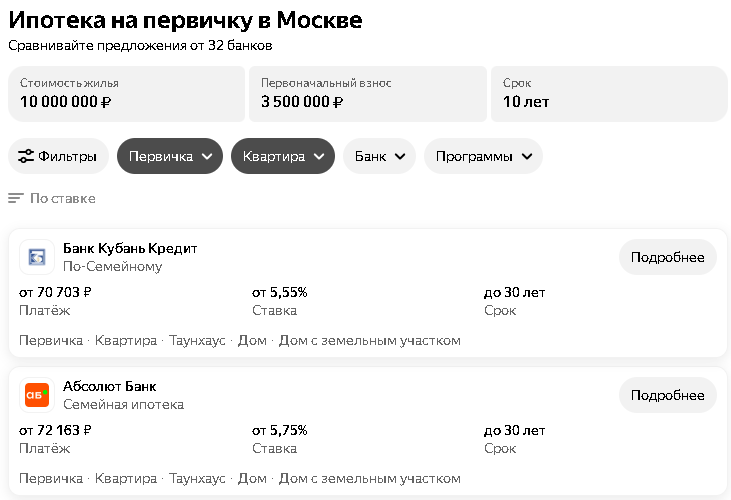Click the от 5,55% rate value
The height and width of the screenshot is (500, 731).
[x=280, y=293]
